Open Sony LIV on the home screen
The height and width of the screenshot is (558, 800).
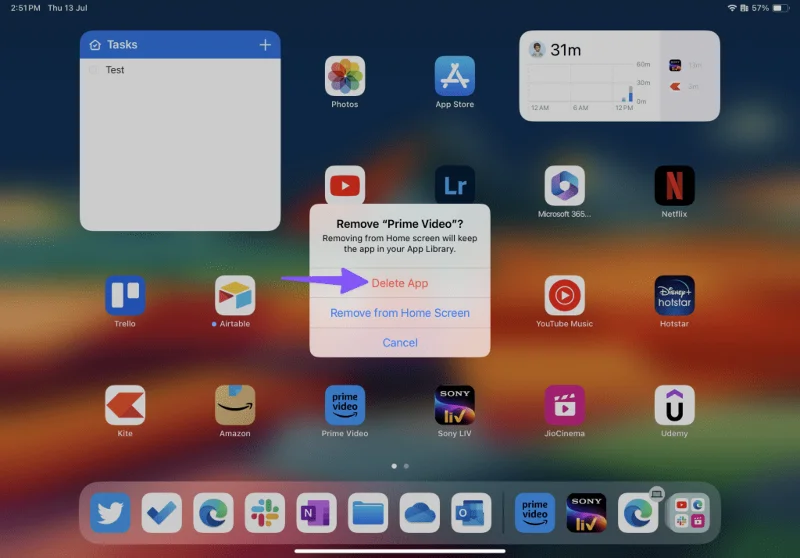(x=455, y=405)
